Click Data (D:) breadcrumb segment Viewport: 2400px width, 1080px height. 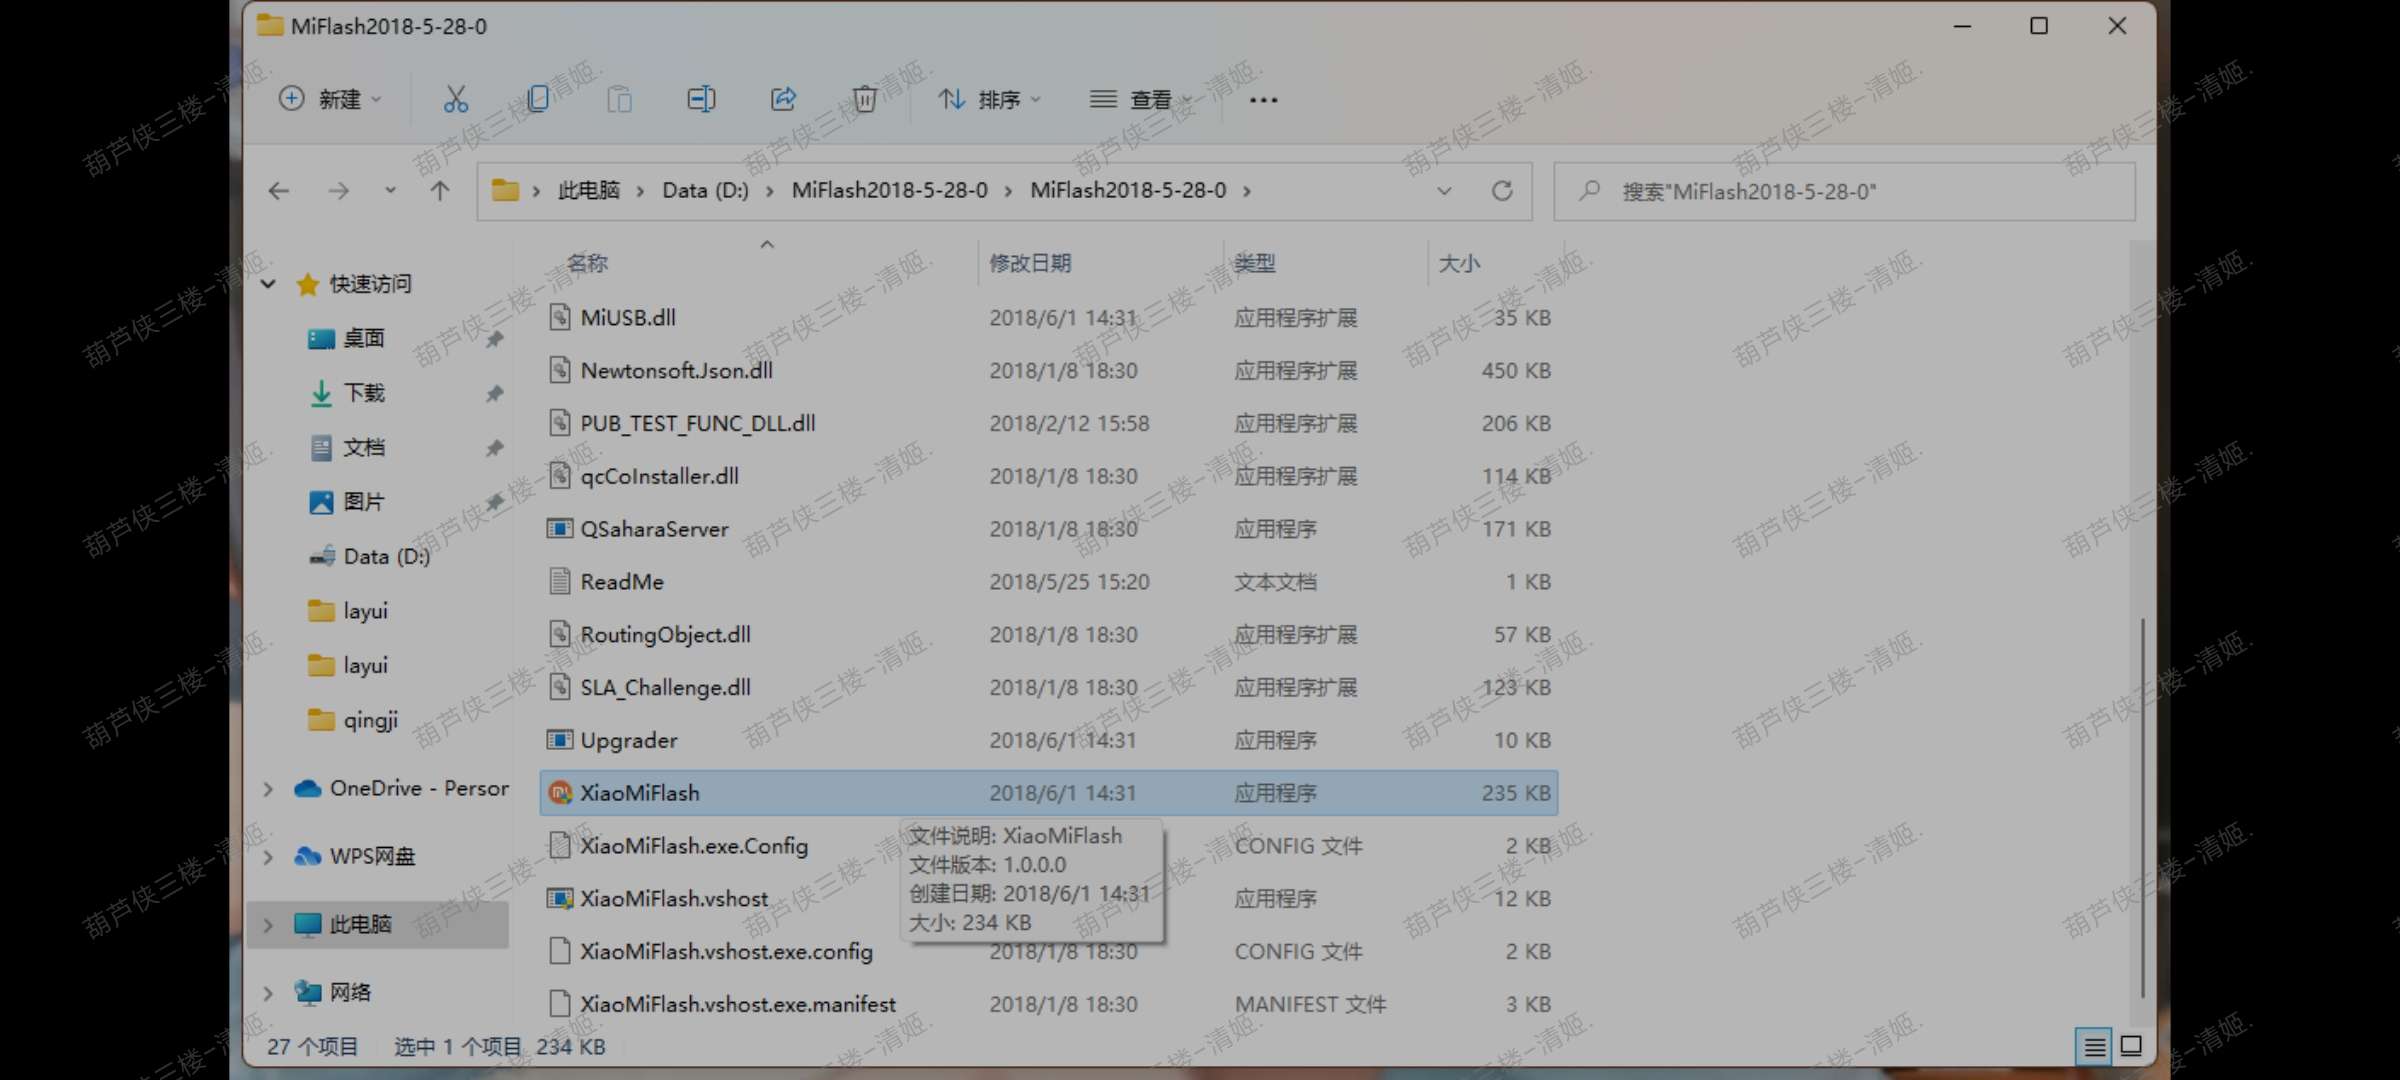click(705, 190)
